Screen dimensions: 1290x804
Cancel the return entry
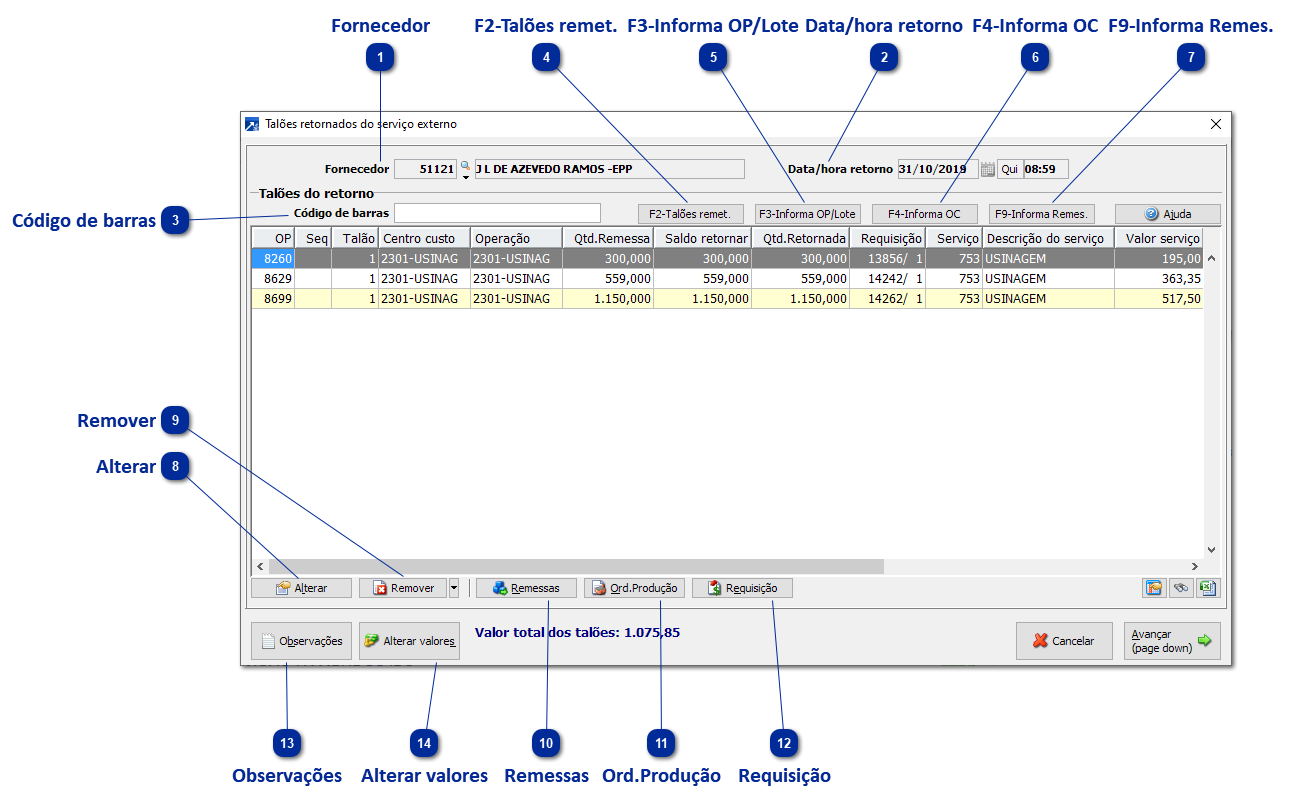click(1064, 641)
